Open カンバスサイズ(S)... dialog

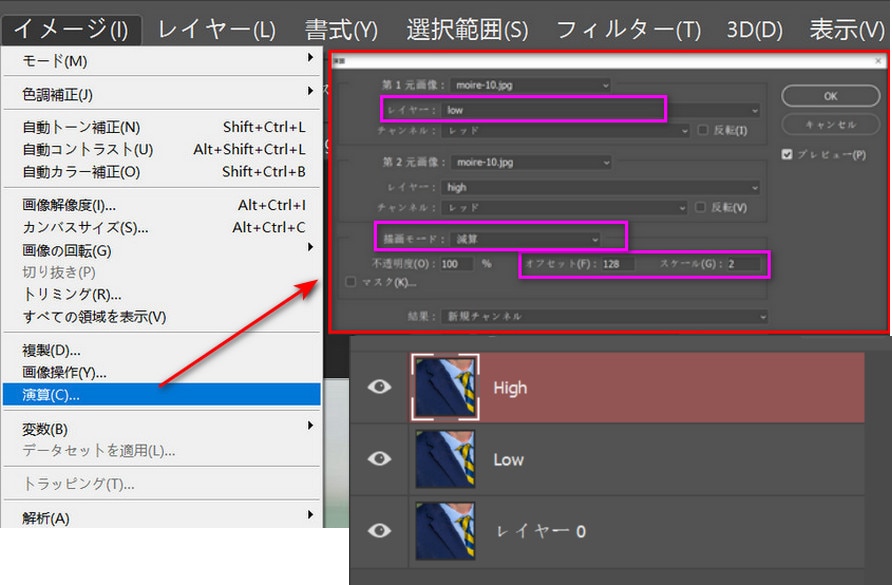pos(162,227)
